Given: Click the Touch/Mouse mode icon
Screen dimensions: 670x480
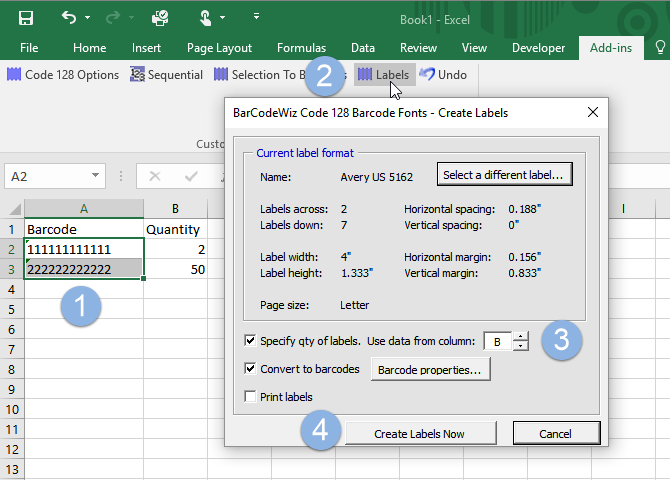Looking at the screenshot, I should [206, 17].
